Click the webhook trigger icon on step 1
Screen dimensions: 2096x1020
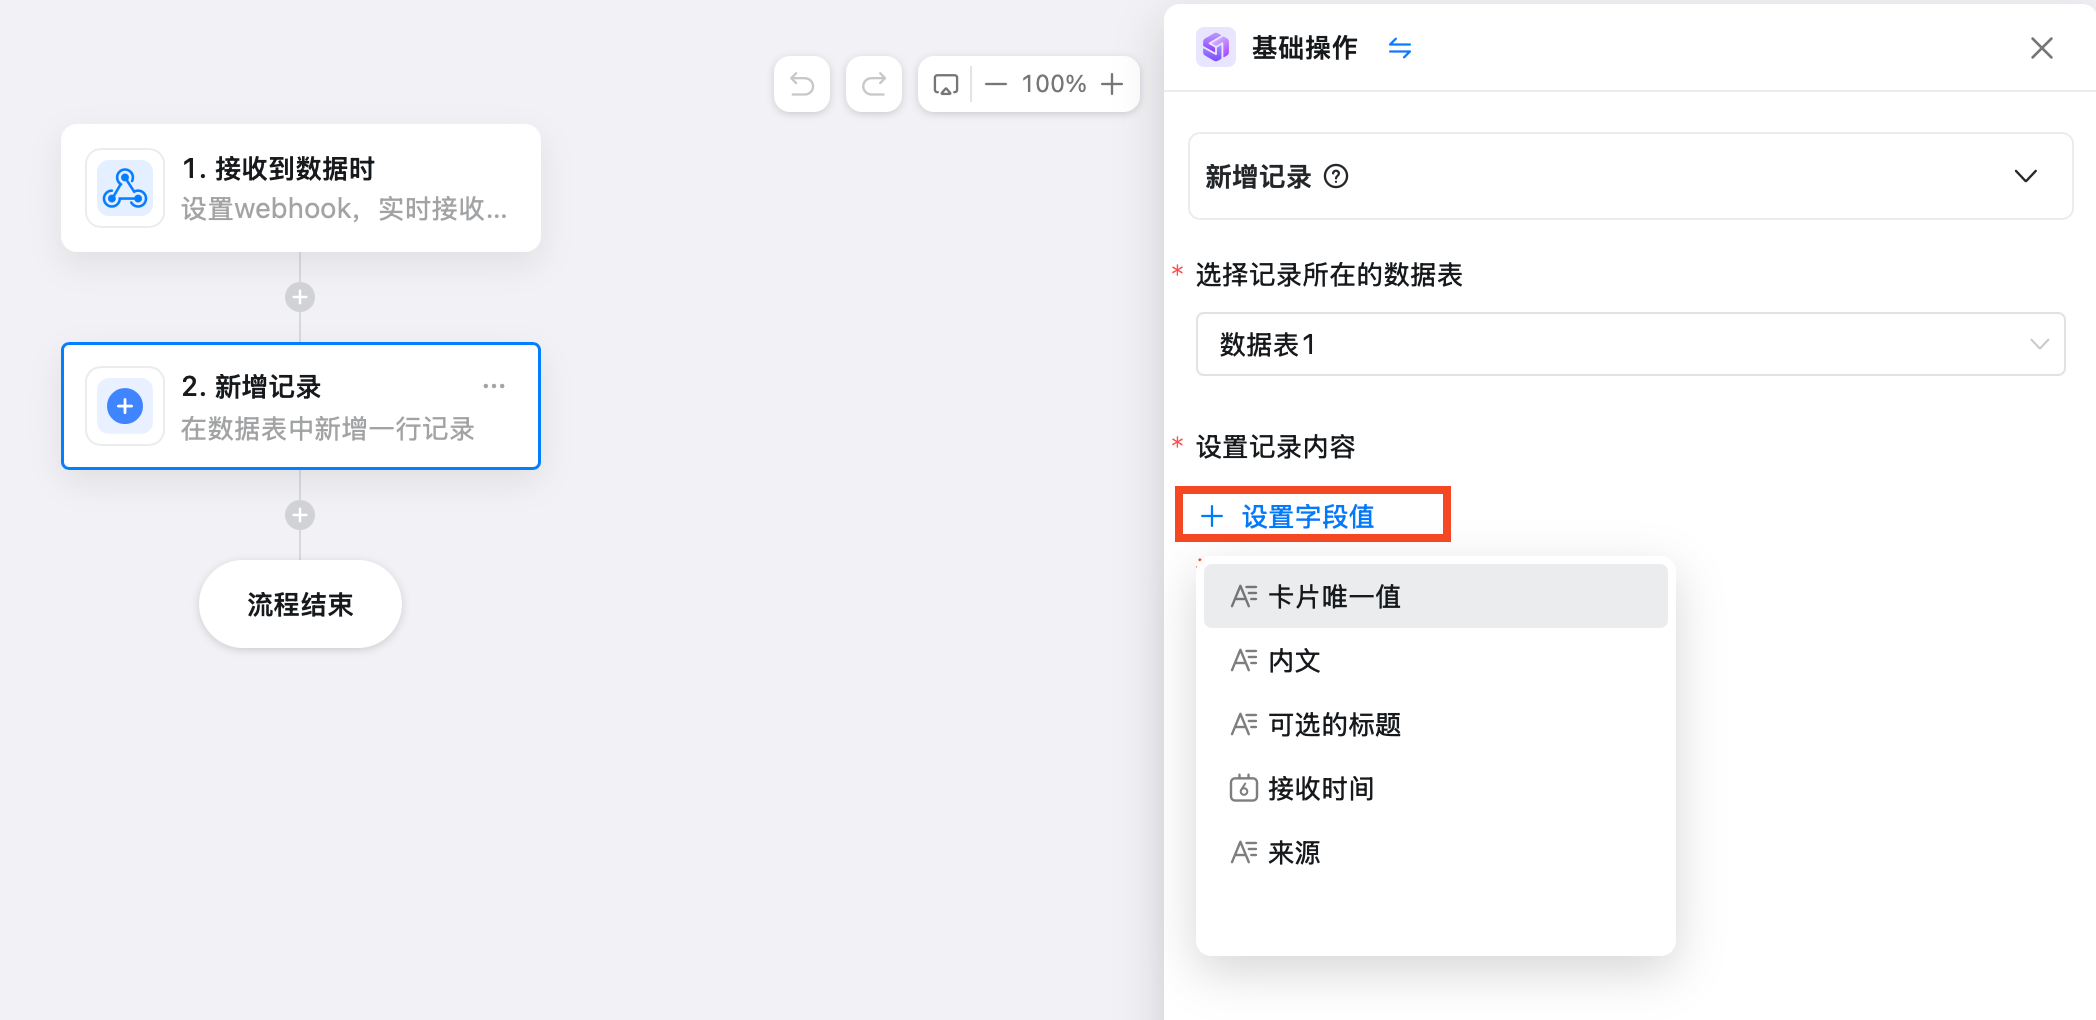(124, 187)
